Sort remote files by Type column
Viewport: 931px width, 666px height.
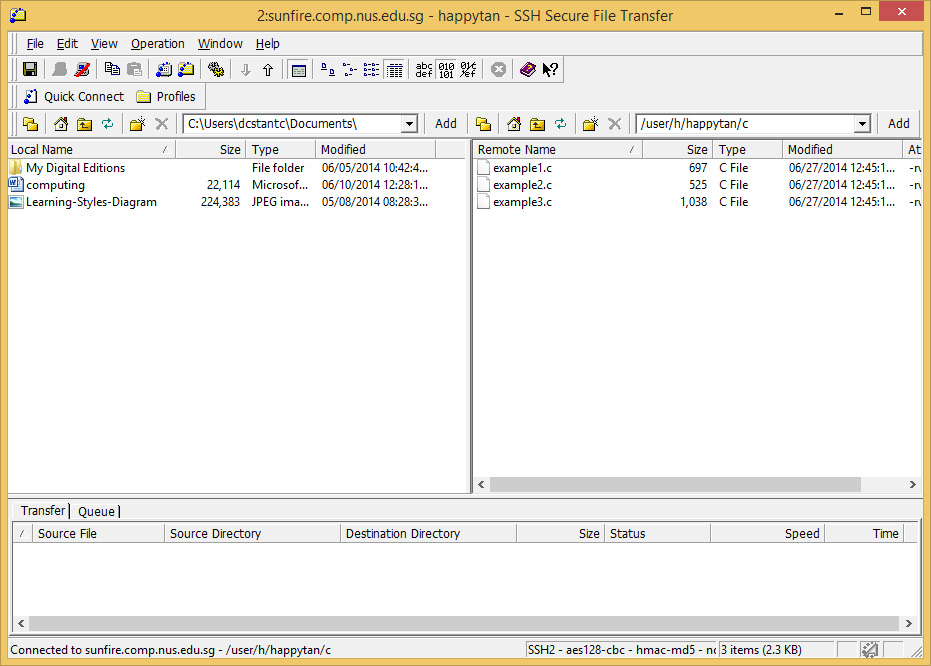tap(748, 150)
